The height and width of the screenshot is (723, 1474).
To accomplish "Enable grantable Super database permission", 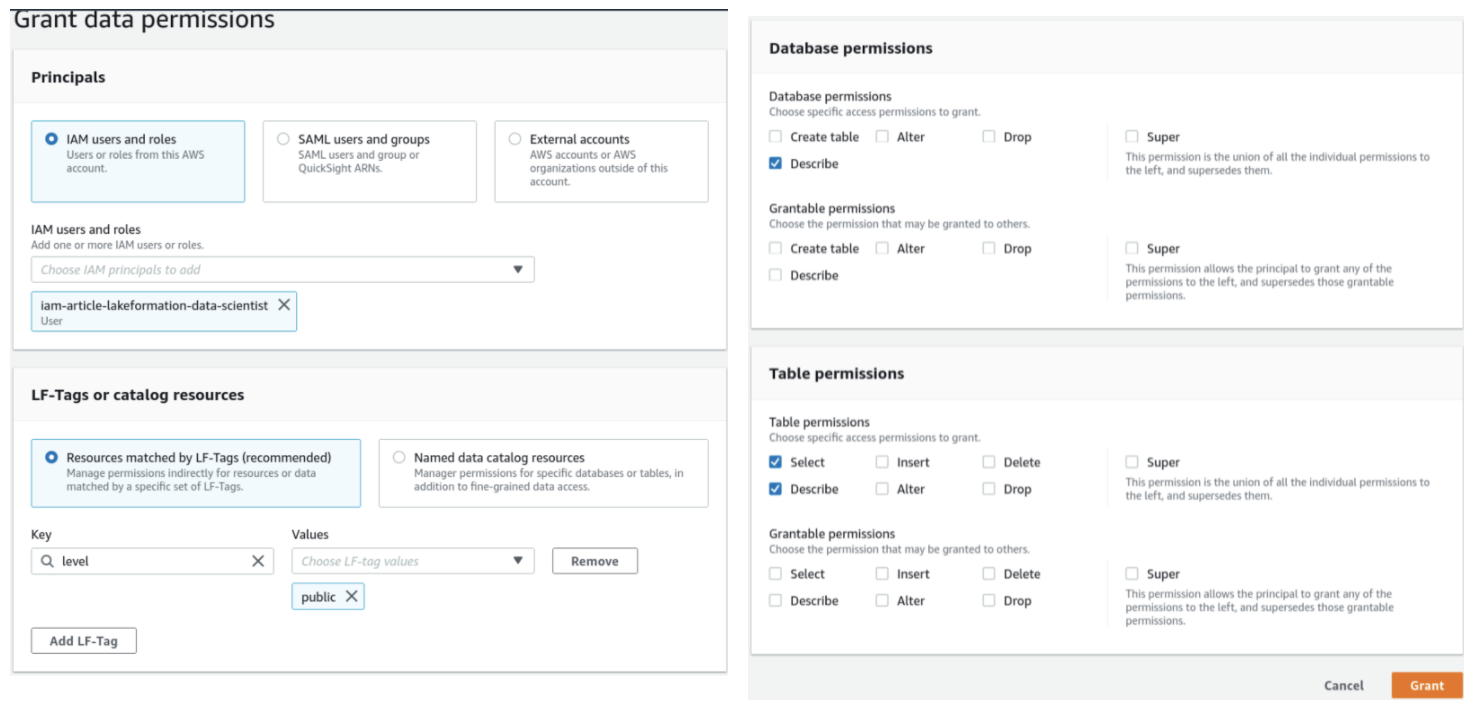I will click(1131, 248).
